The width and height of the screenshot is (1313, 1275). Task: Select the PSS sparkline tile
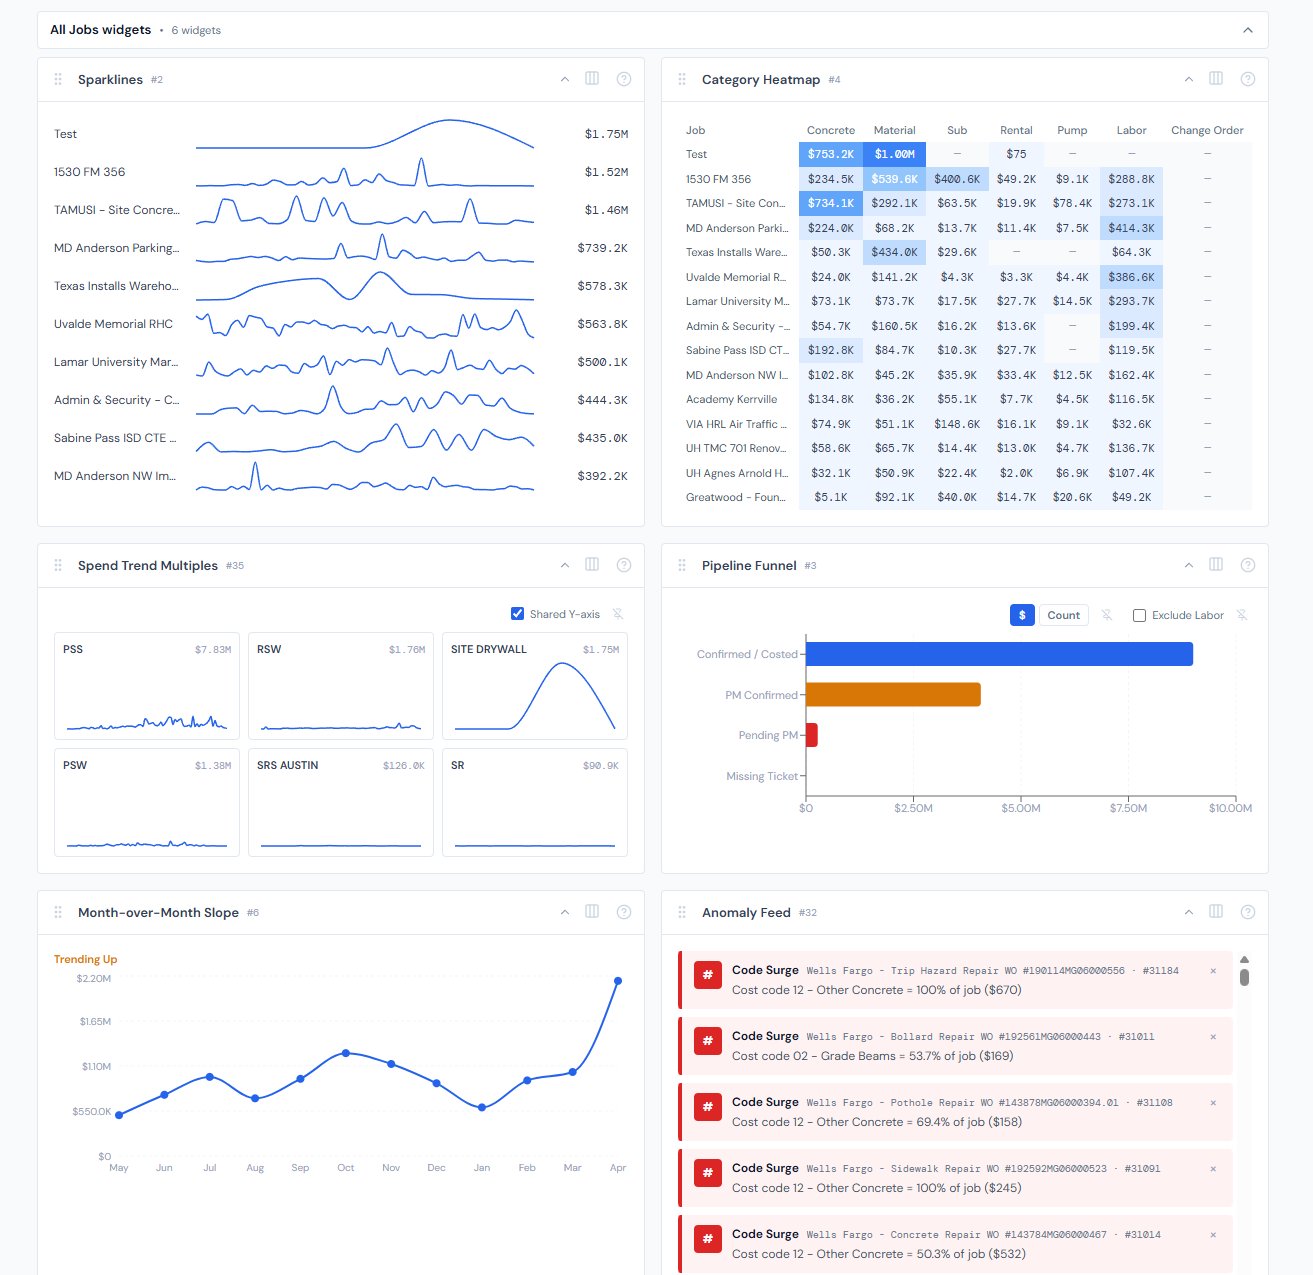click(146, 686)
